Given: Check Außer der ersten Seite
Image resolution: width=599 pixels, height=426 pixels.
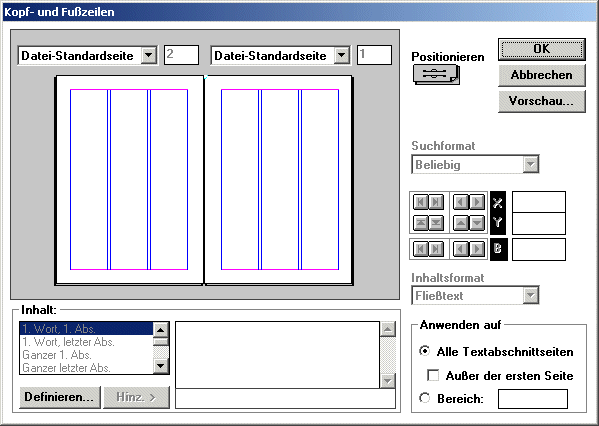Looking at the screenshot, I should pos(433,375).
